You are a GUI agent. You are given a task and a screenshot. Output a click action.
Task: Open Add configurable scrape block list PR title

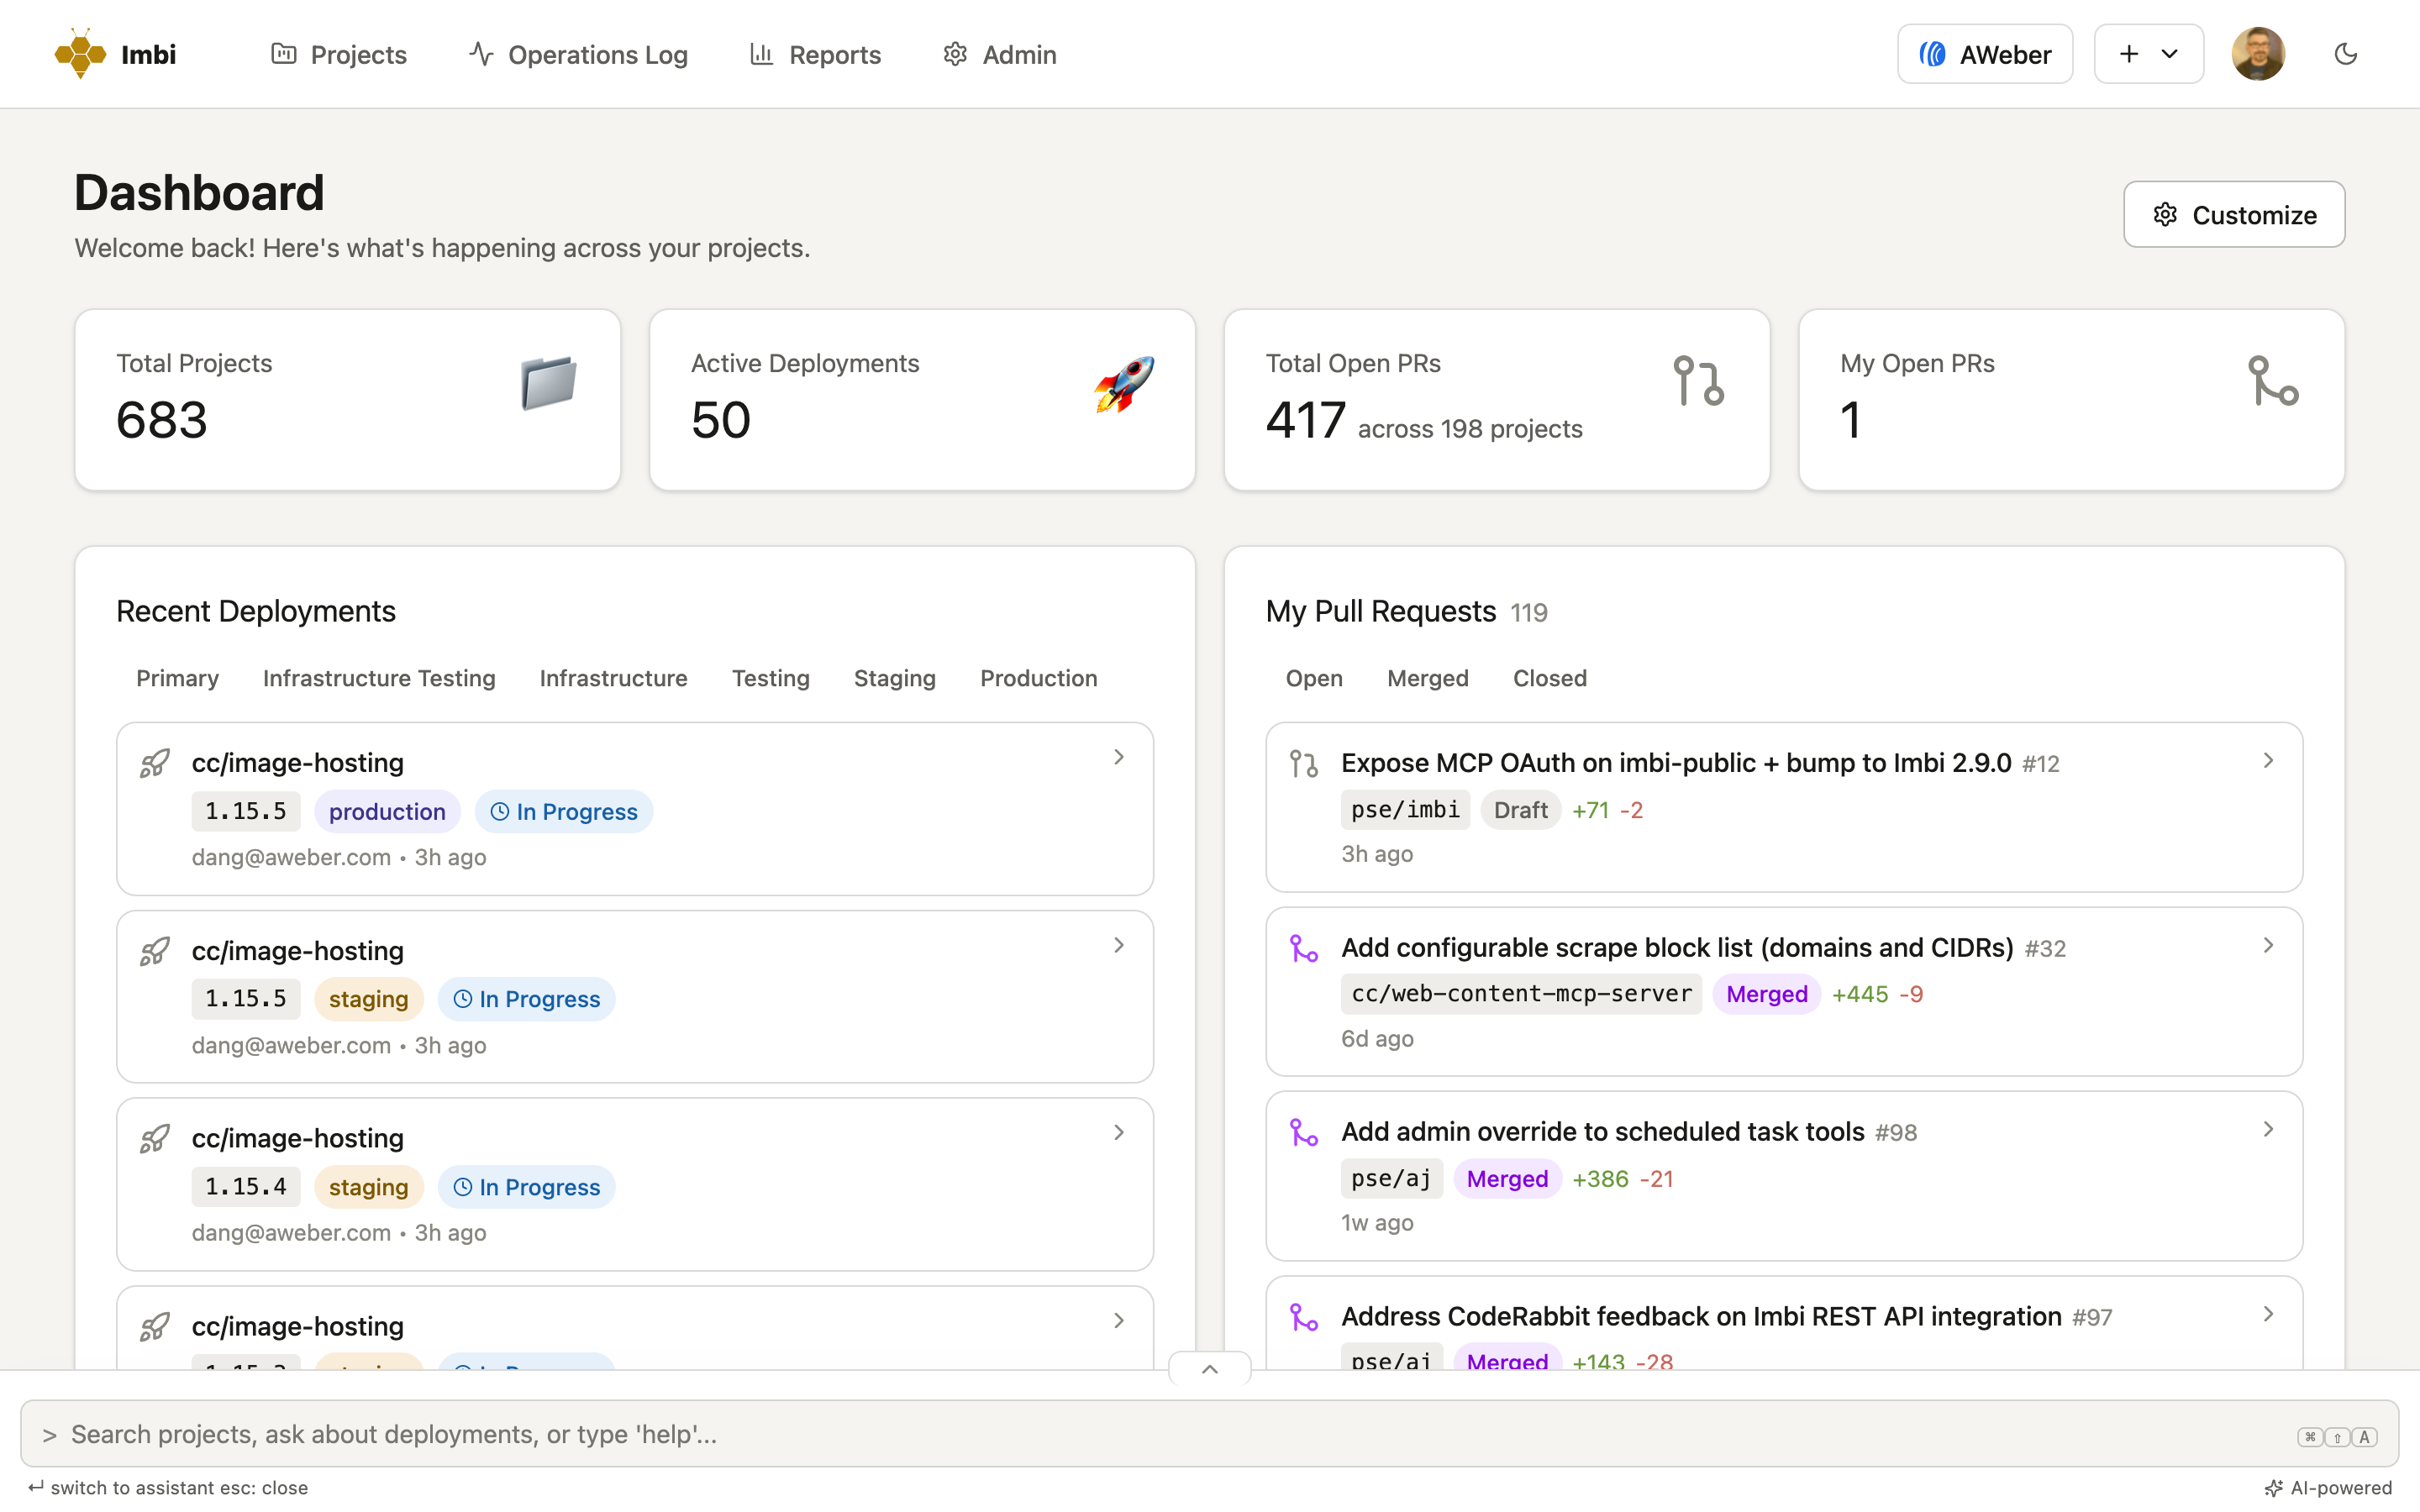click(x=1677, y=948)
